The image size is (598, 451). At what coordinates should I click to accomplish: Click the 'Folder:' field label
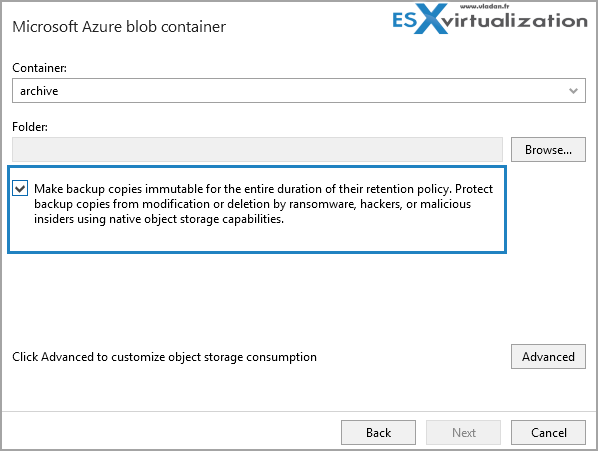[30, 127]
